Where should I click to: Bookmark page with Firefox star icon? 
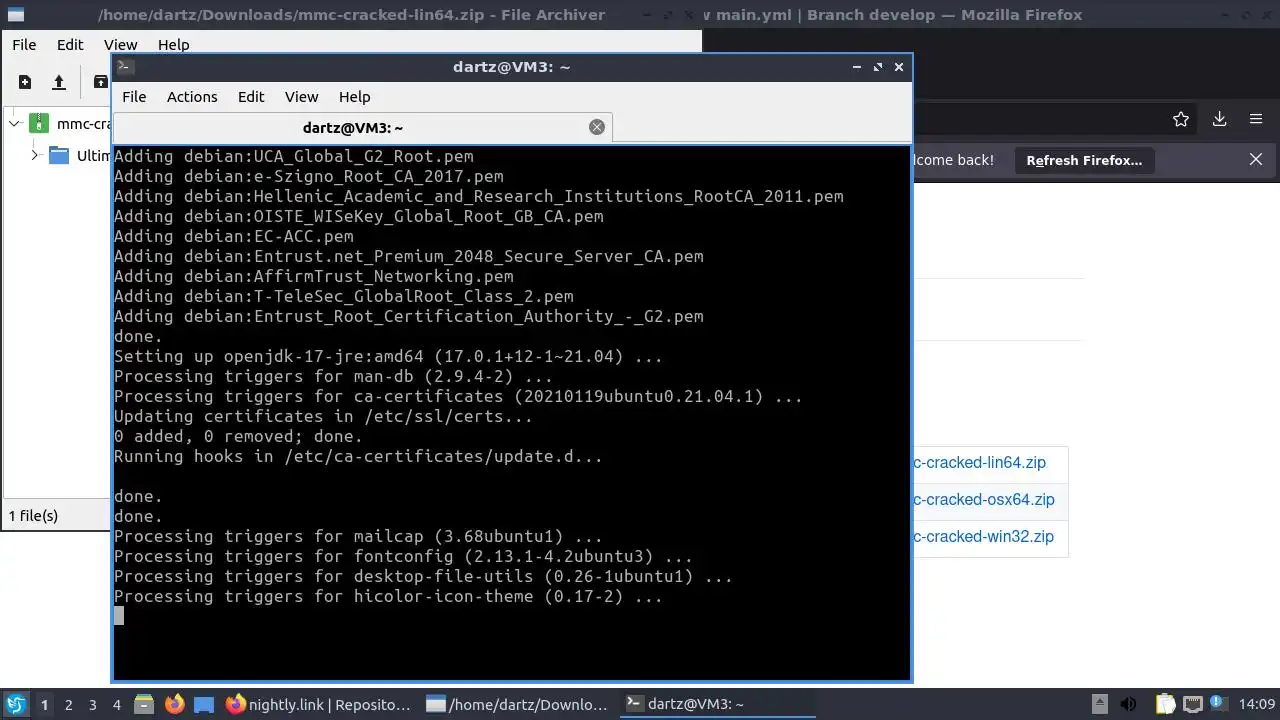point(1181,120)
